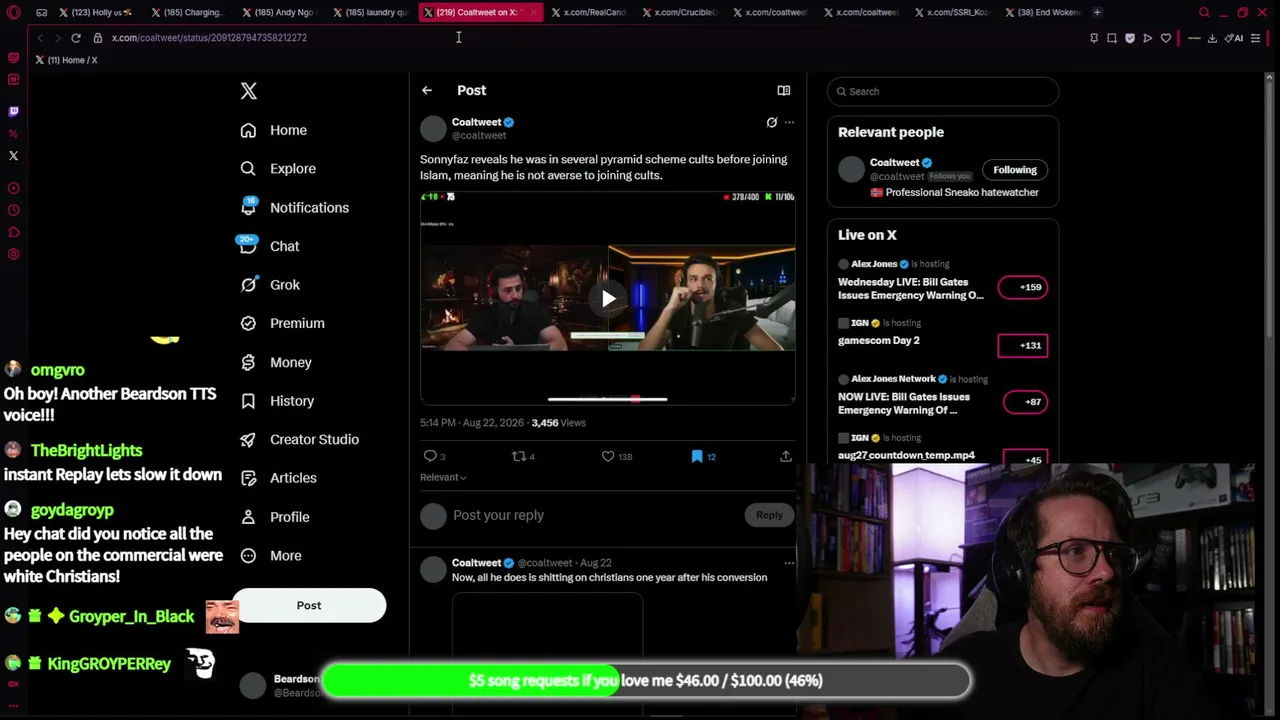The image size is (1280, 720).
Task: Open the Creator Studio rocket icon
Action: 249,440
